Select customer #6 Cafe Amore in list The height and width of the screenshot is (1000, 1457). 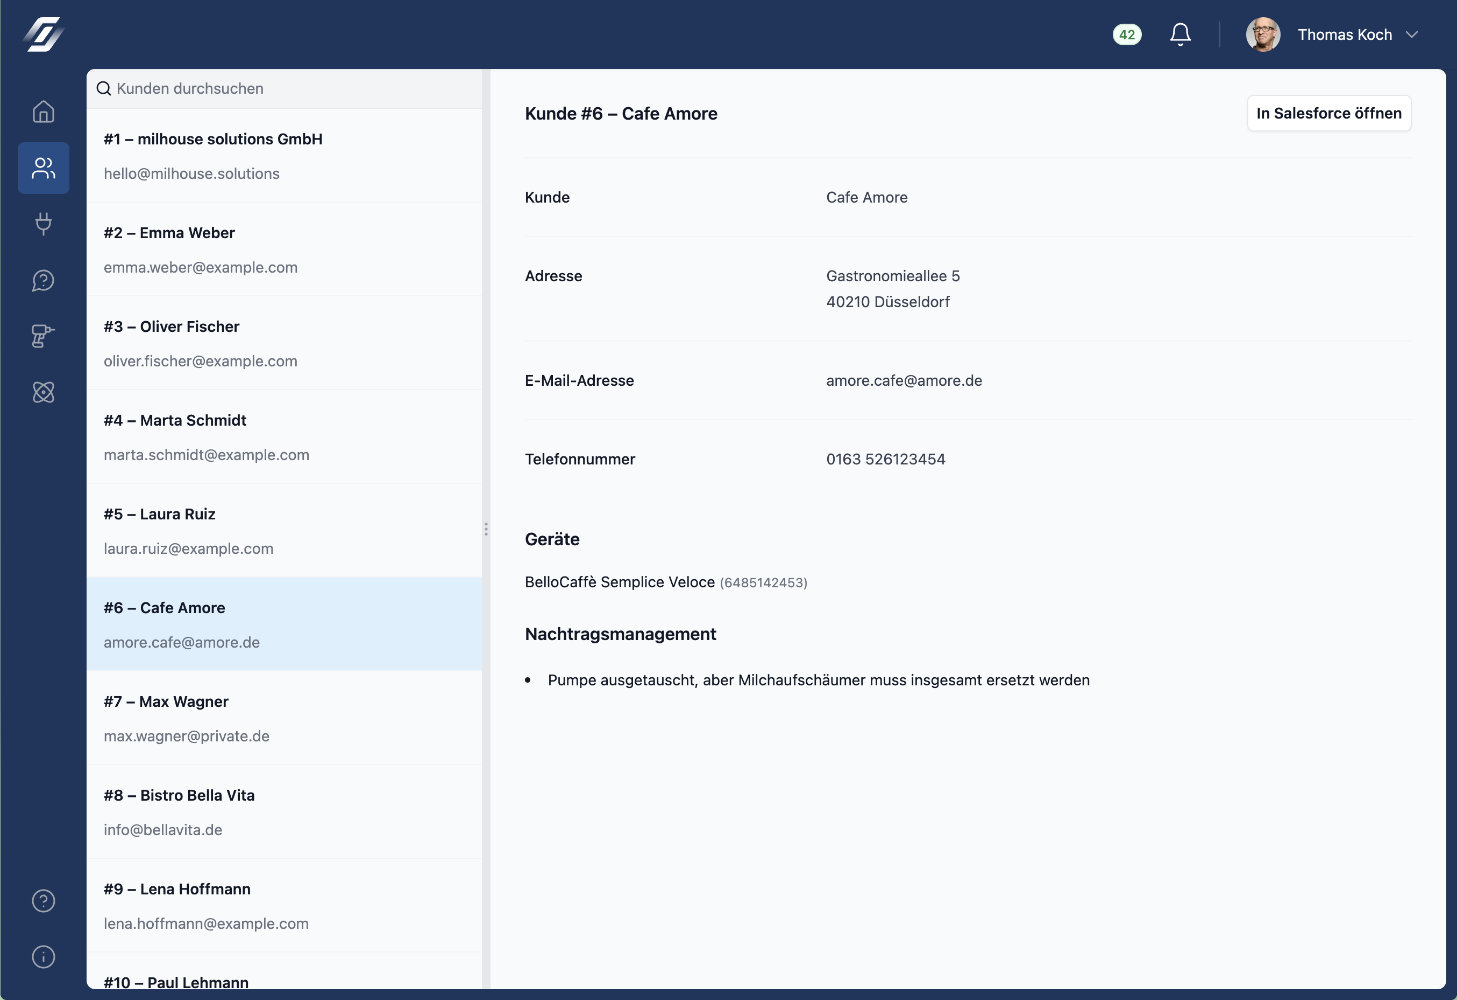[285, 624]
